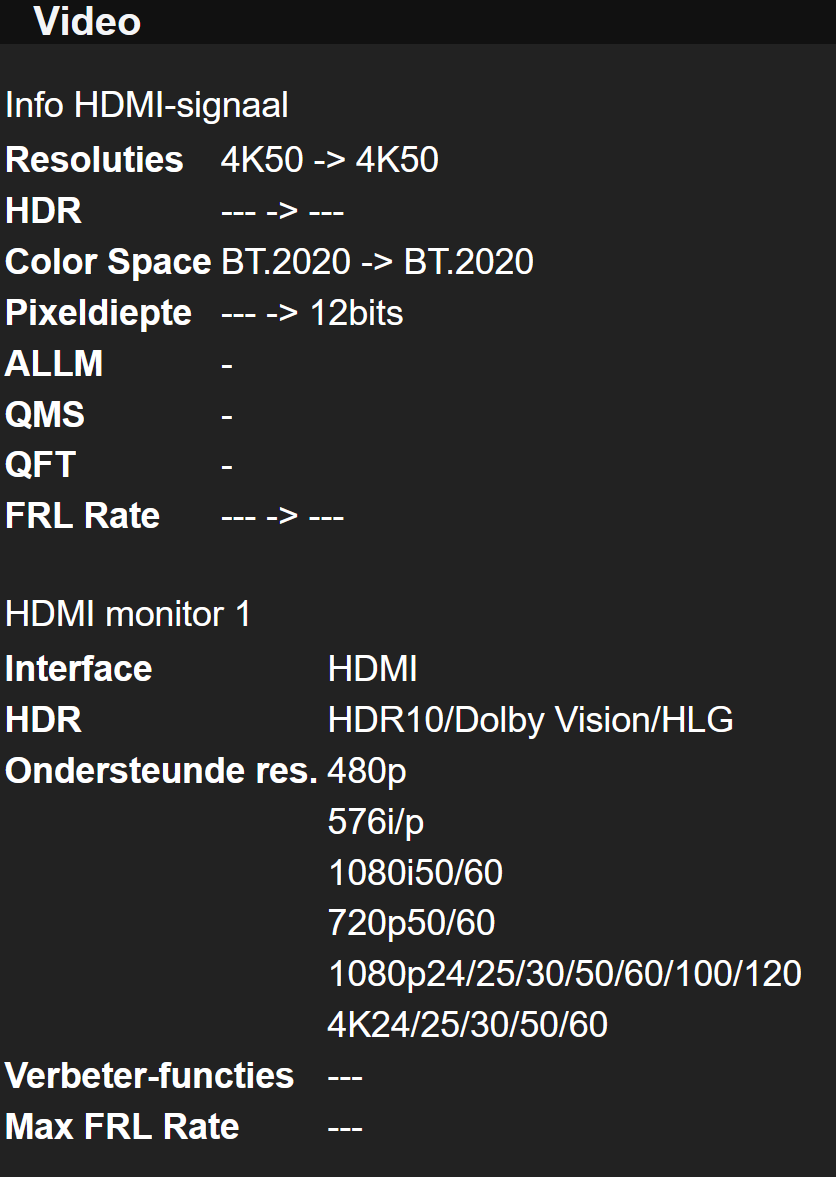The image size is (836, 1177).
Task: Click the Ondersteunde res. label
Action: click(162, 771)
